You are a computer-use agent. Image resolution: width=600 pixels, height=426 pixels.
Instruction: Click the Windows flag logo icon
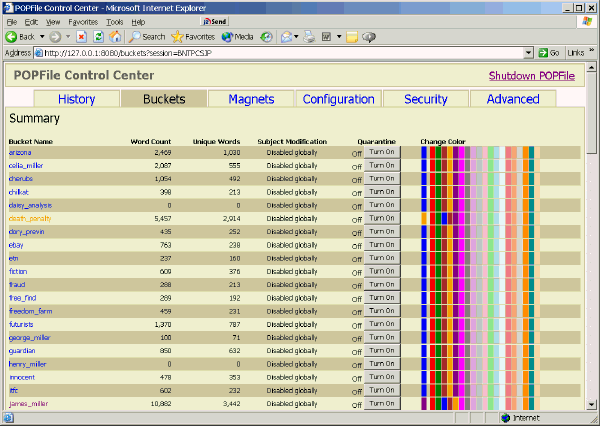click(587, 21)
